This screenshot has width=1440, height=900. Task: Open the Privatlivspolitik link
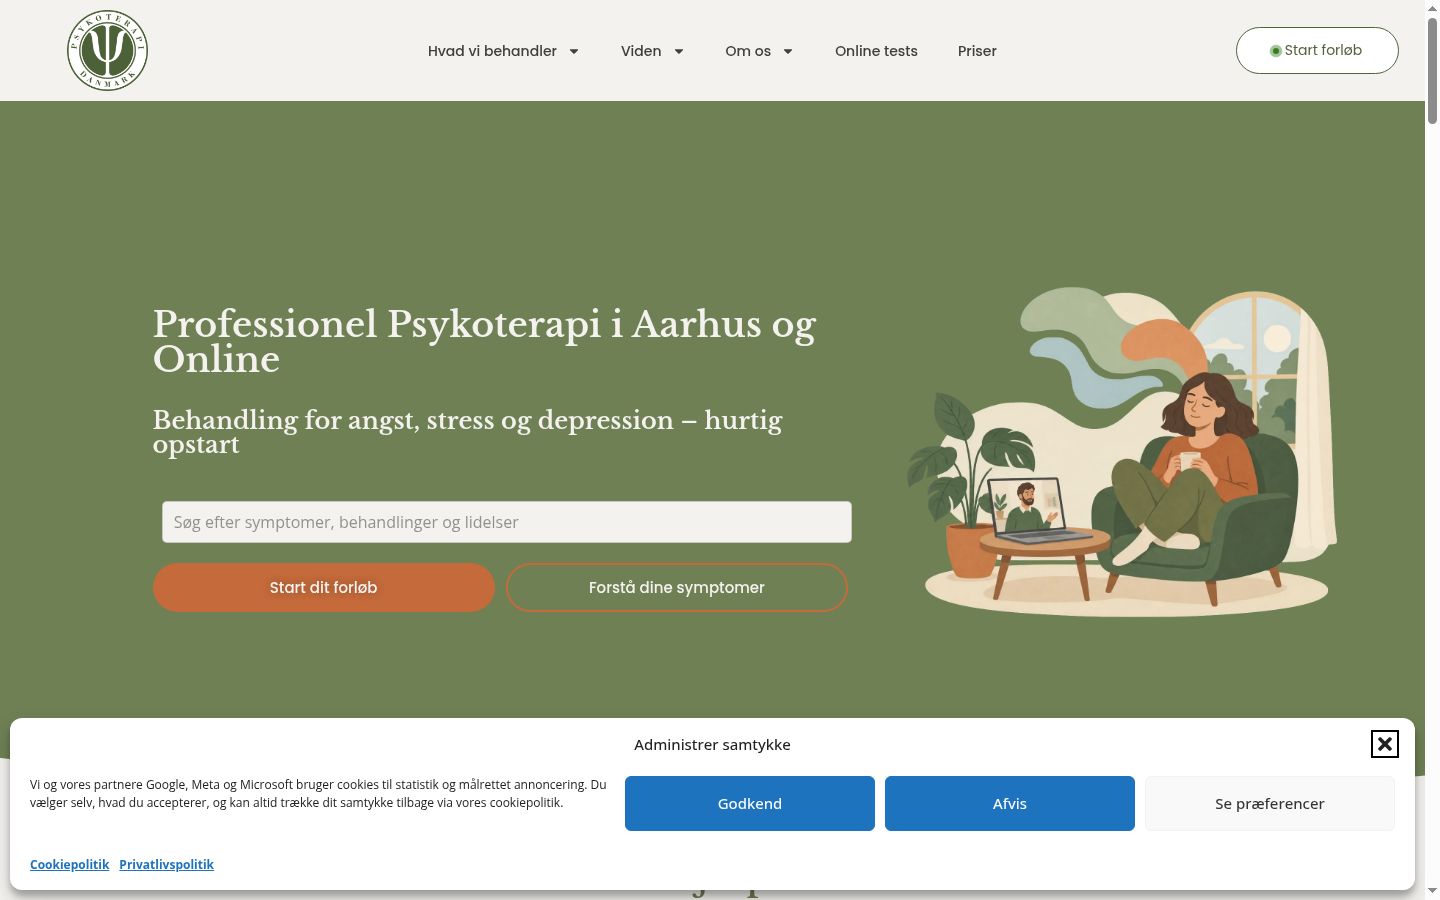pyautogui.click(x=166, y=864)
